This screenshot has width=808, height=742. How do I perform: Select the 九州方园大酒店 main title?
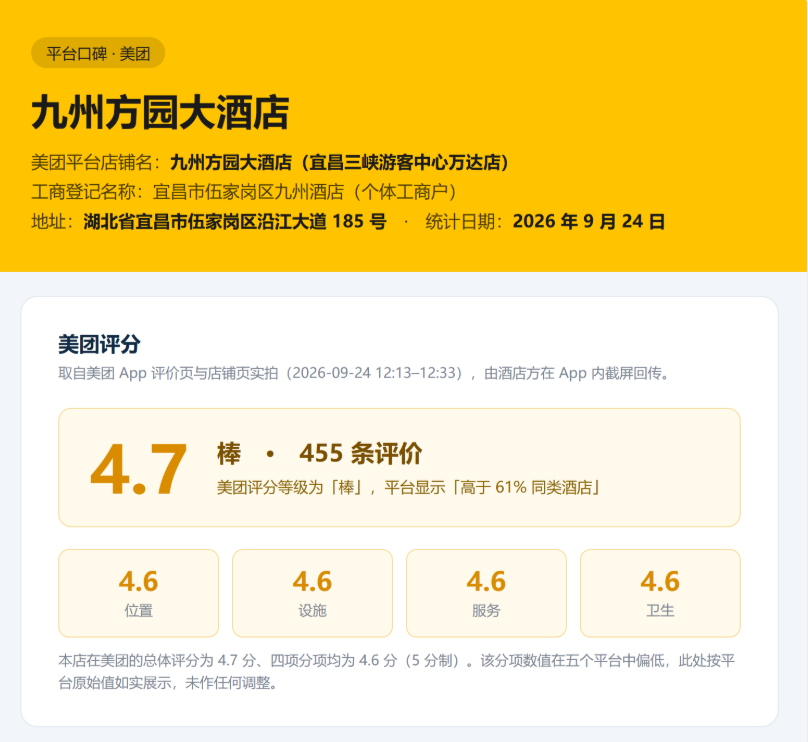(x=161, y=112)
